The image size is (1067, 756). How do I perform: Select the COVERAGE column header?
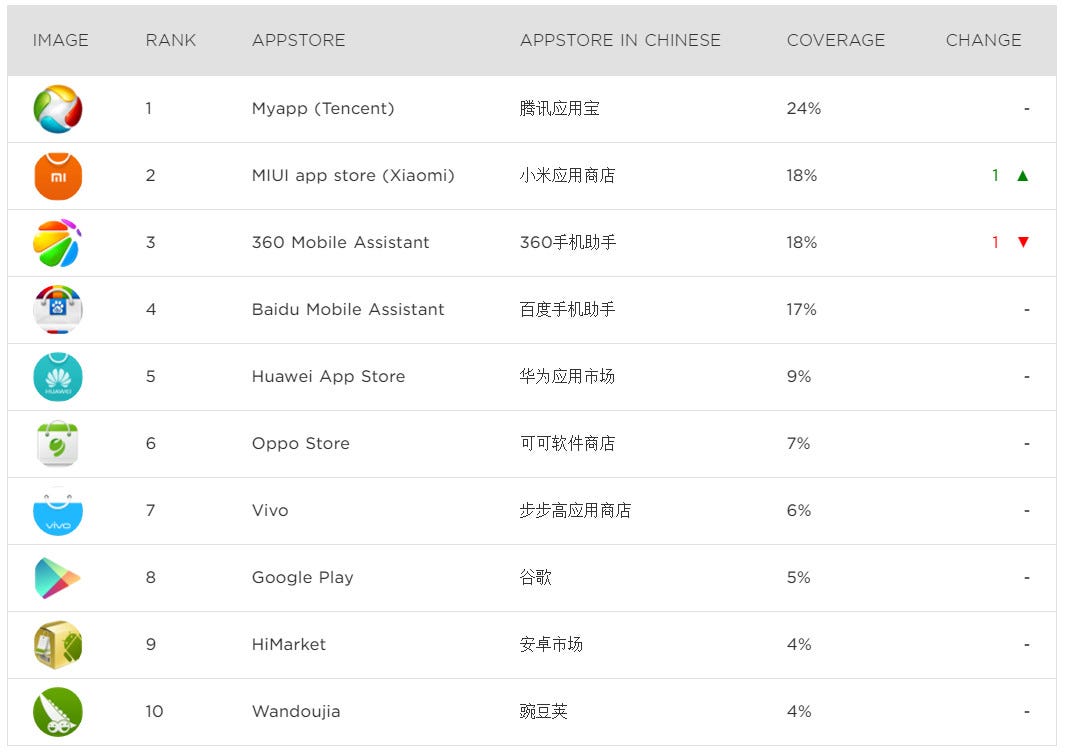pyautogui.click(x=836, y=40)
